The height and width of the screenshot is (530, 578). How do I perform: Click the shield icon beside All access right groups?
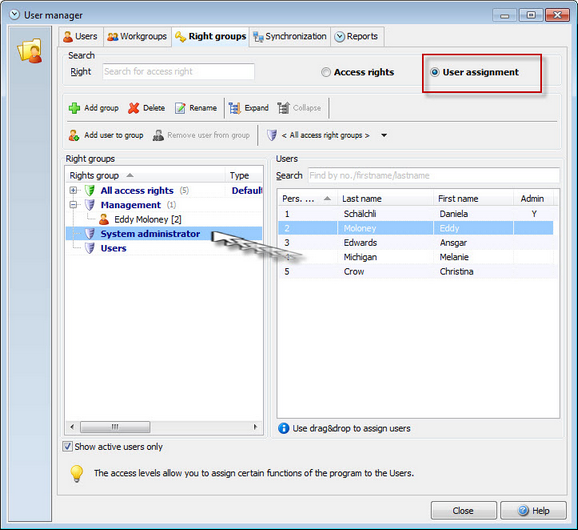pos(272,135)
